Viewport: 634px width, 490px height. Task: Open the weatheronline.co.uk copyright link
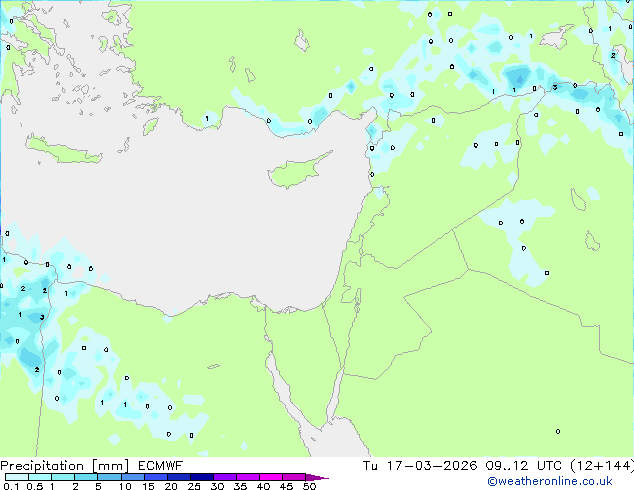tap(549, 481)
